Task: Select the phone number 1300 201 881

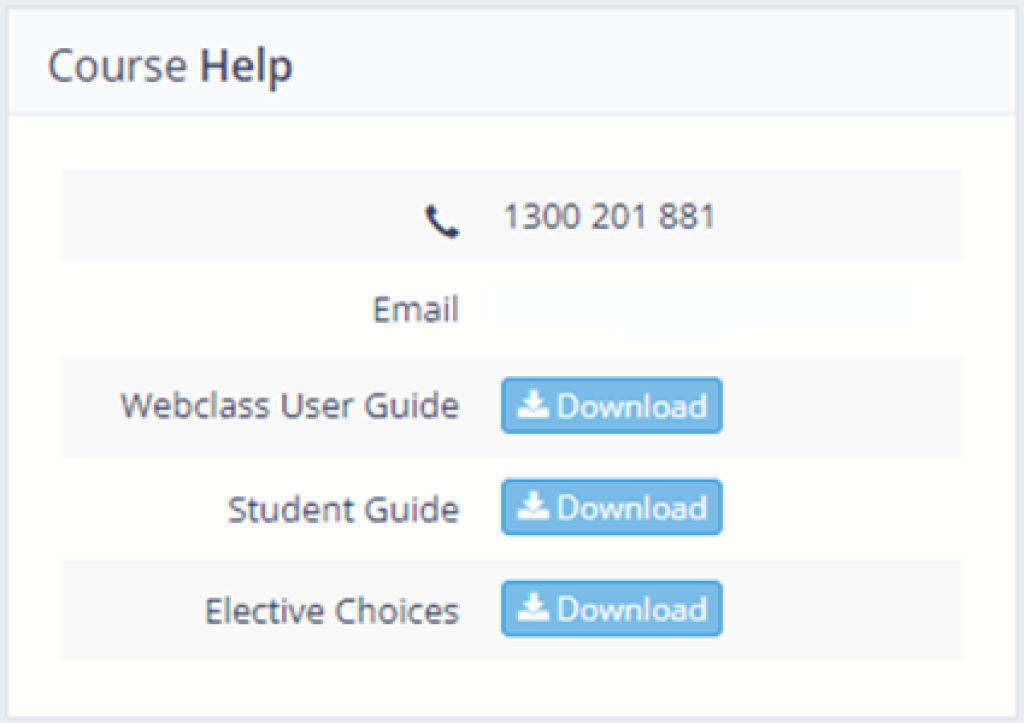Action: click(609, 216)
